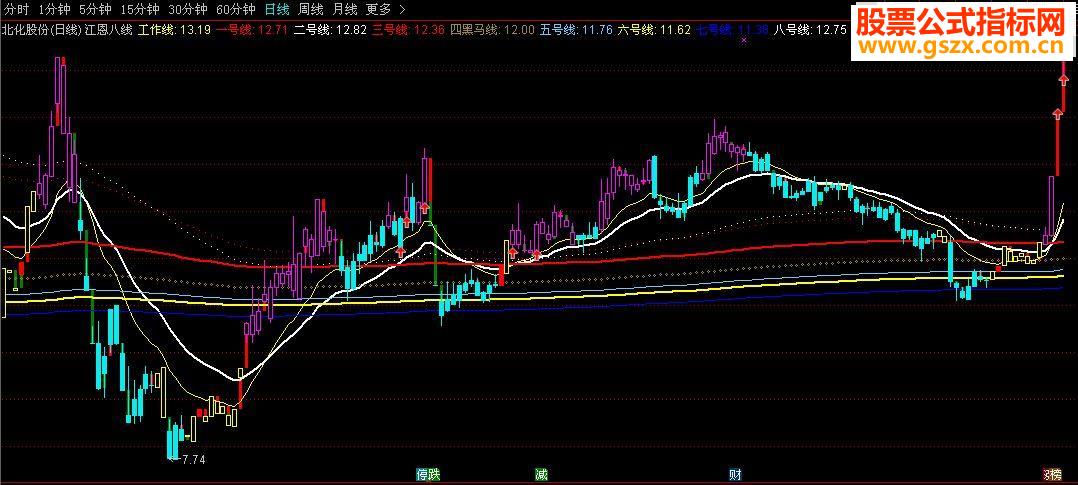Click the red 三号线: 12.36 legend
1078x485 pixels.
tap(408, 30)
